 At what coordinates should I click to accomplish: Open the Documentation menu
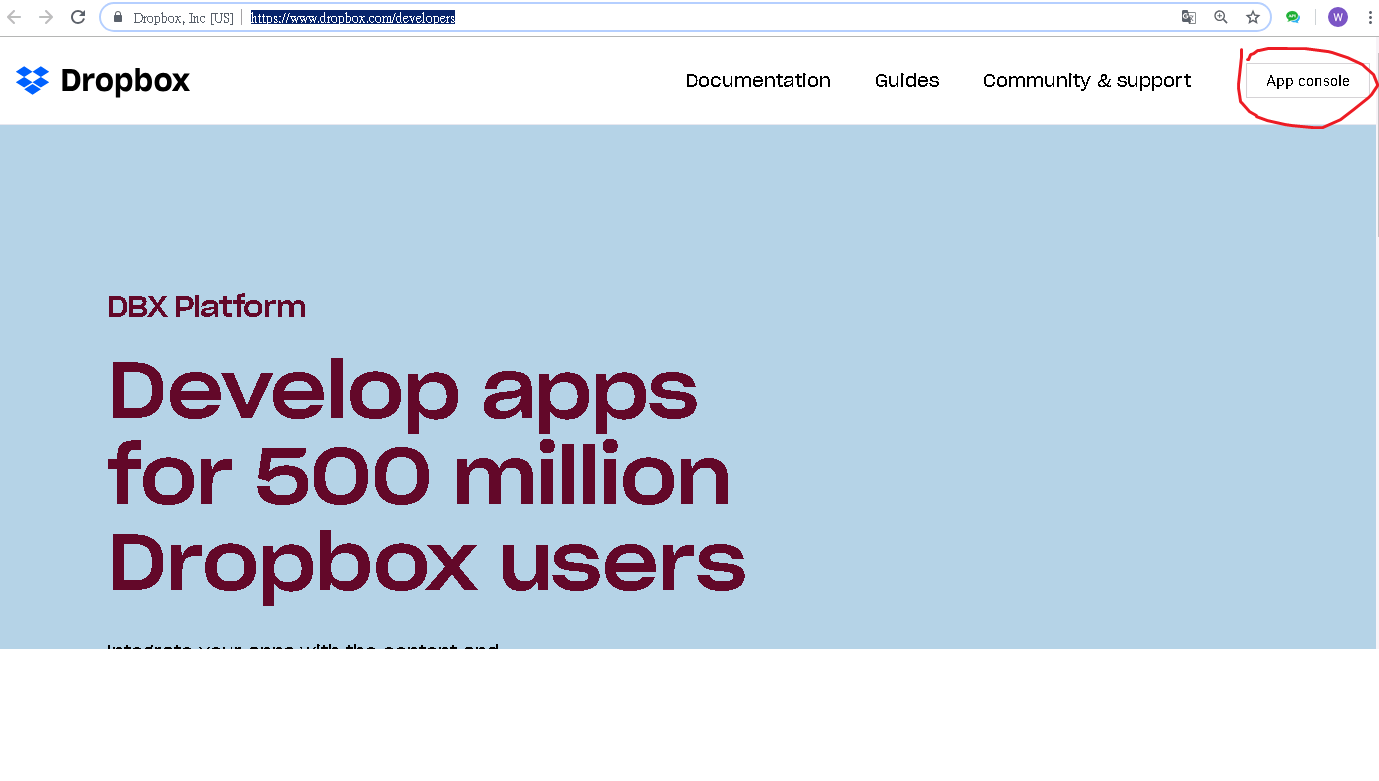(758, 80)
